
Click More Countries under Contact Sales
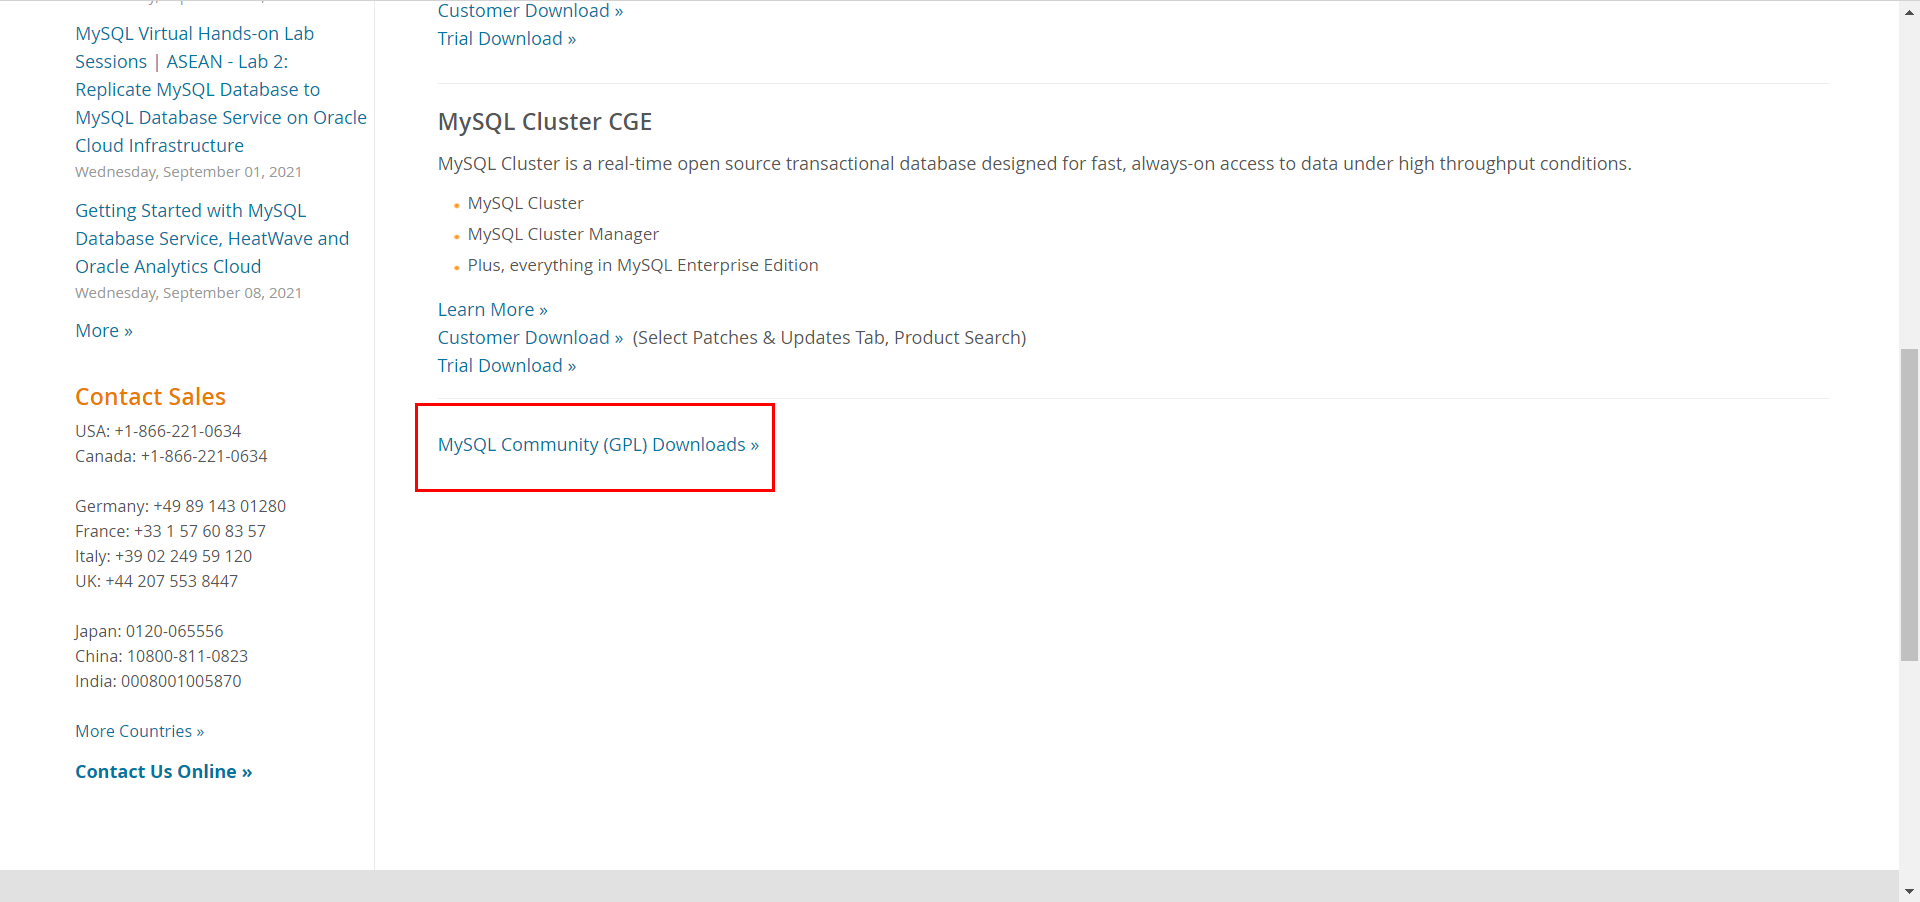(138, 731)
